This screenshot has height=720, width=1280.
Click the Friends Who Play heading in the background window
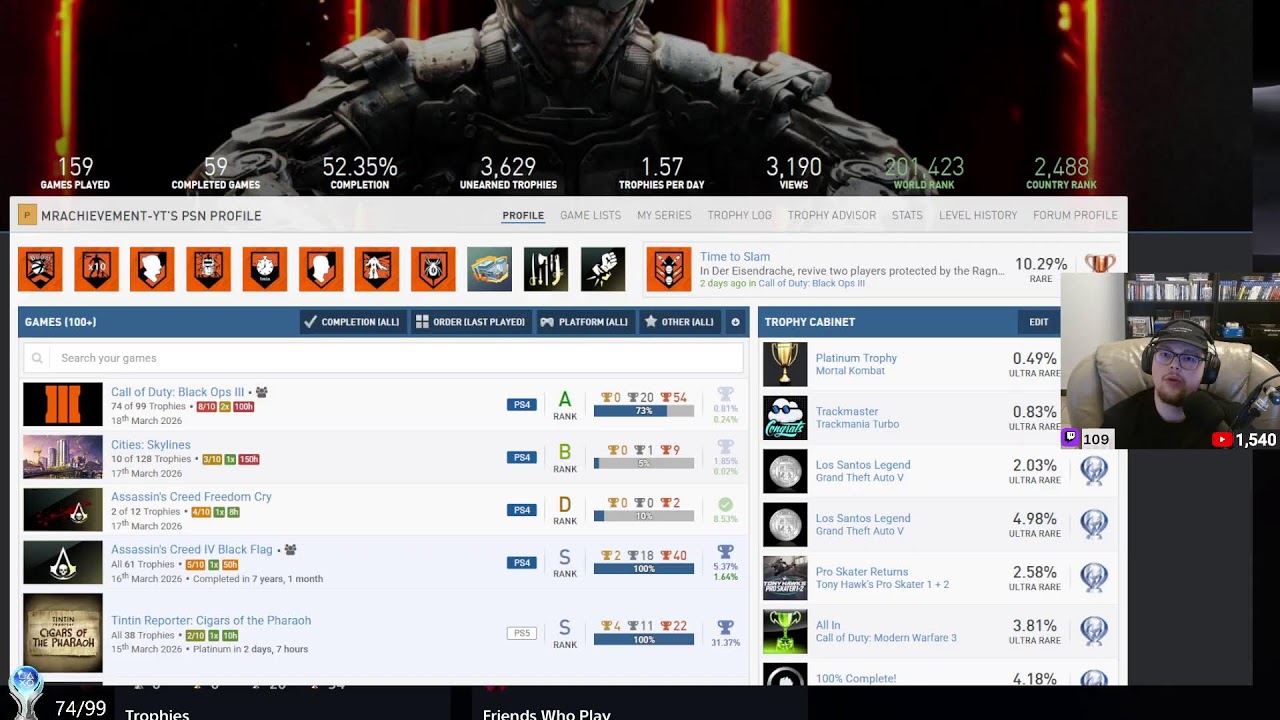click(546, 714)
